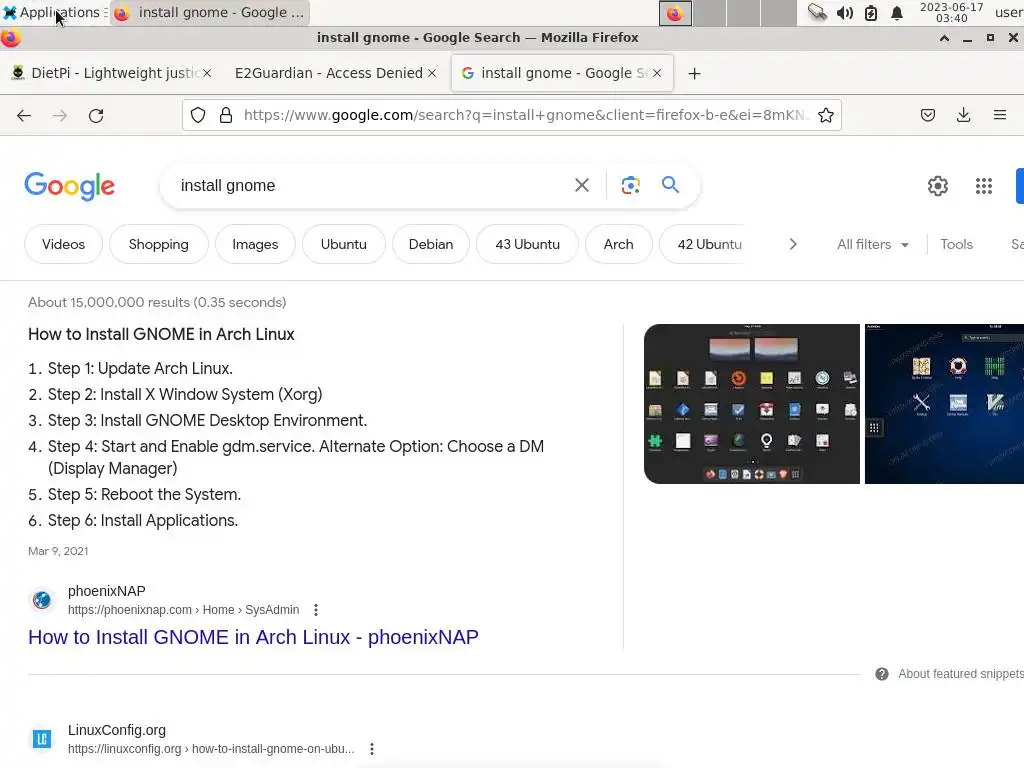Screen dimensions: 1024x768
Task: Filter results by Images
Action: tap(255, 244)
